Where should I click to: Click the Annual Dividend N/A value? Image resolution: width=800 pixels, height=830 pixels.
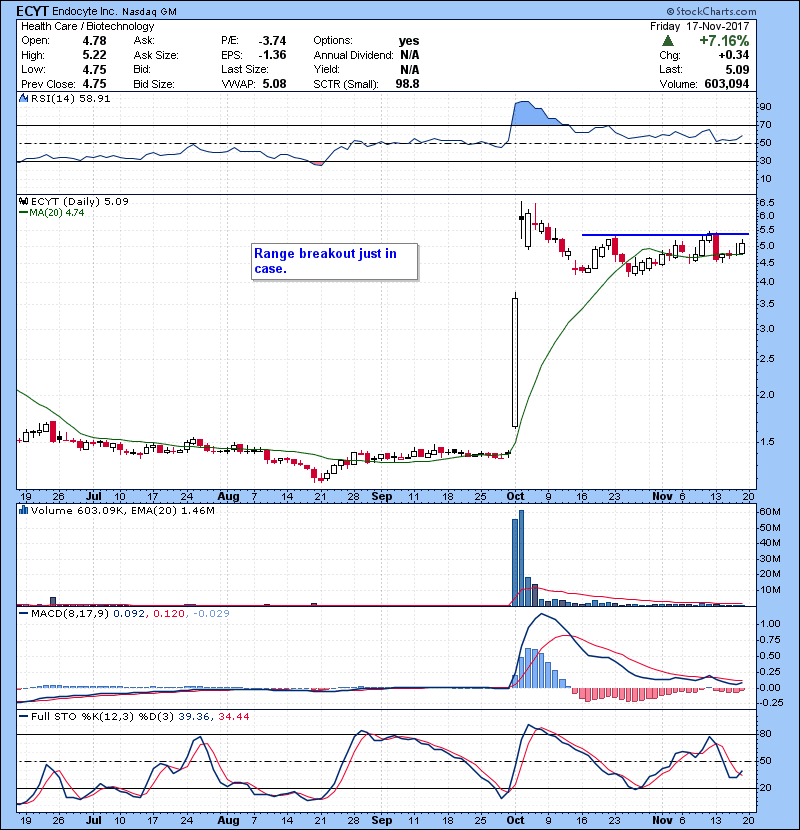[x=410, y=55]
